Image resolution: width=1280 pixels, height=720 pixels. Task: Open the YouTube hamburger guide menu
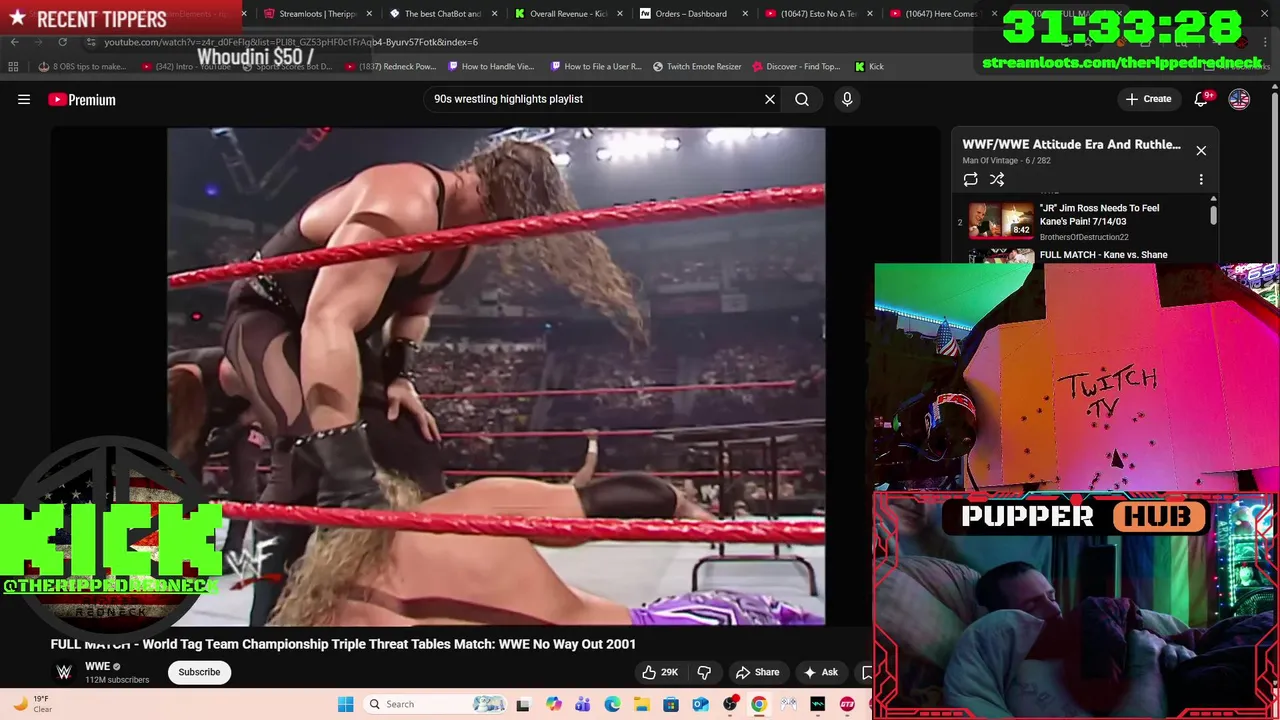pyautogui.click(x=24, y=99)
